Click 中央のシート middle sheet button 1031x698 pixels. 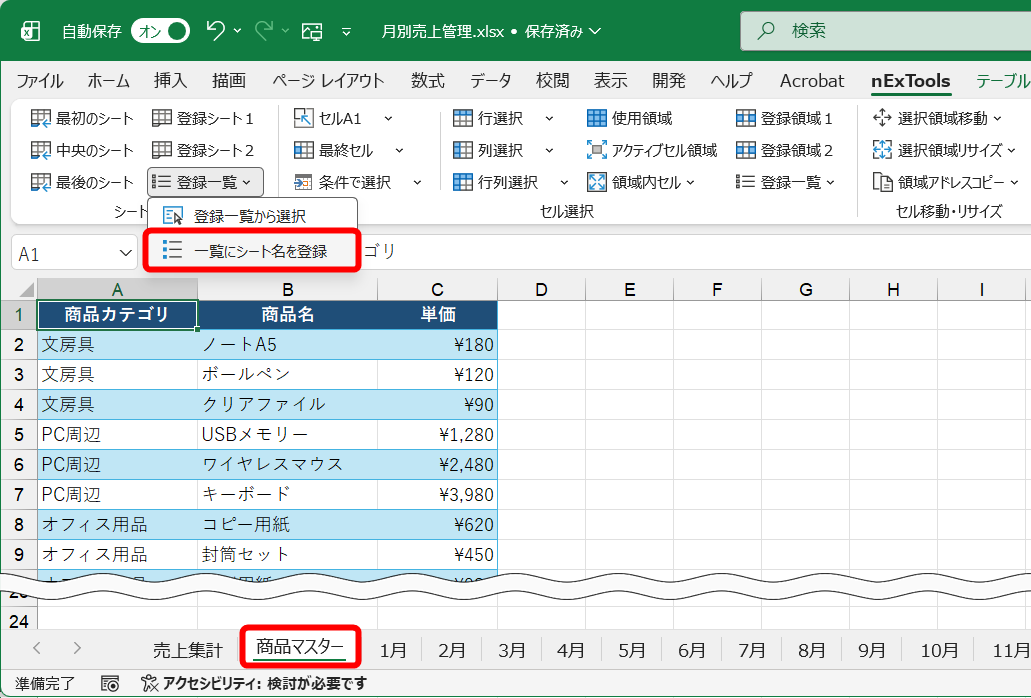pos(82,151)
